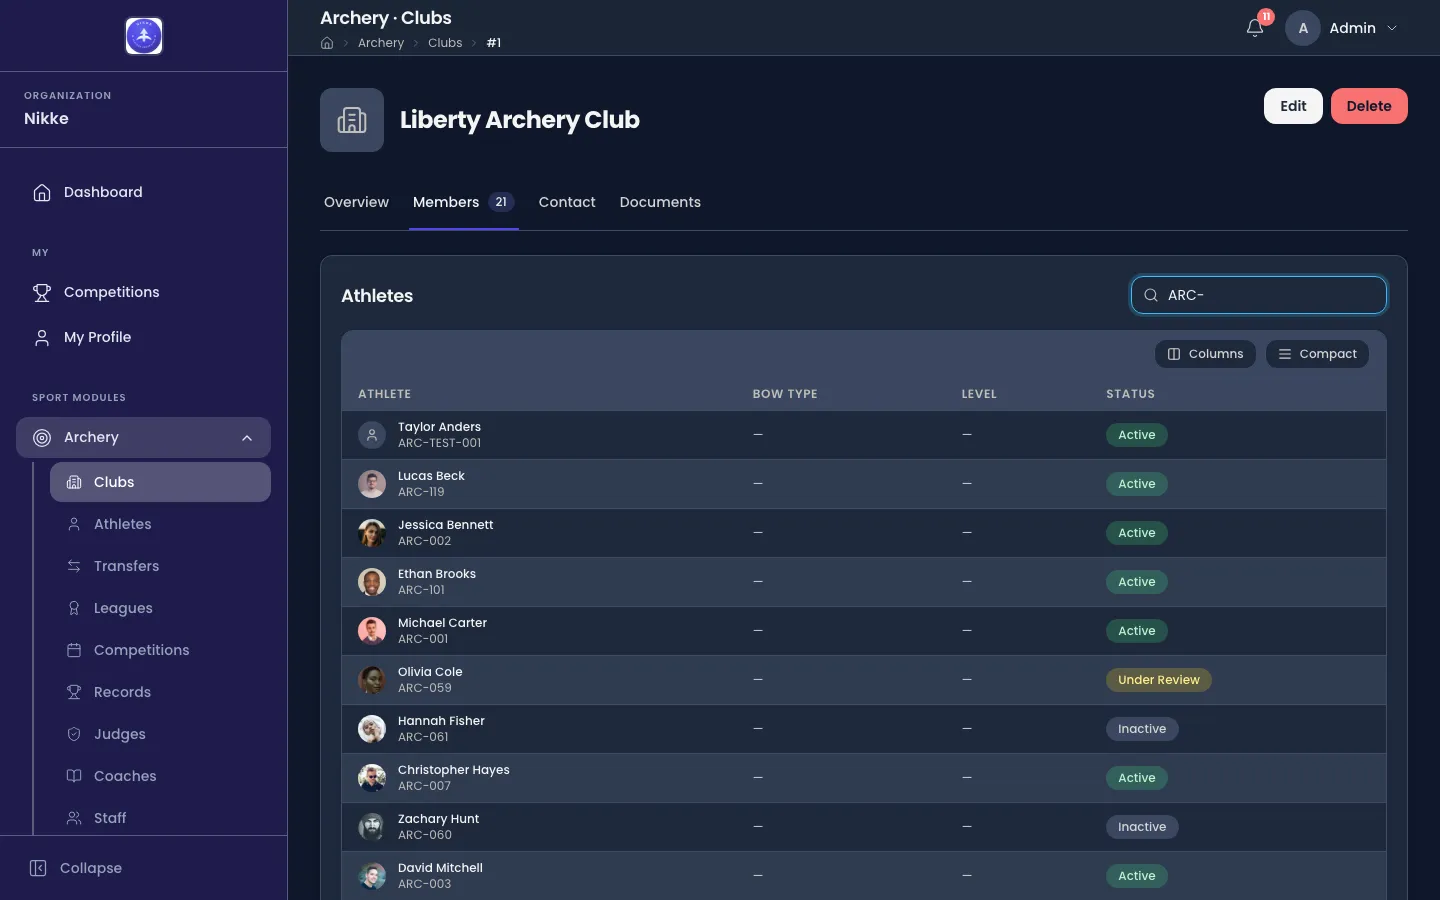Click the athletes search field
Image resolution: width=1440 pixels, height=900 pixels.
point(1259,295)
